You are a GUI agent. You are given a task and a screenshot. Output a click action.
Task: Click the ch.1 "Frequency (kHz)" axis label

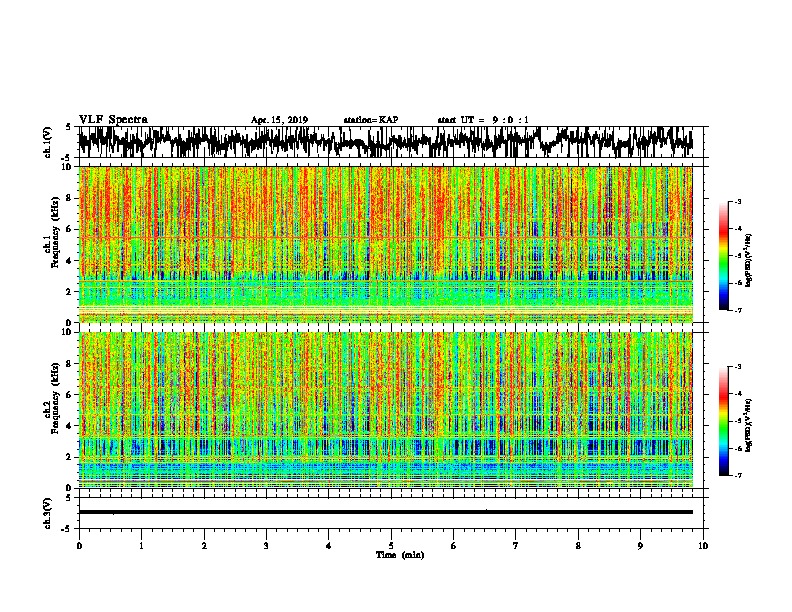click(56, 232)
